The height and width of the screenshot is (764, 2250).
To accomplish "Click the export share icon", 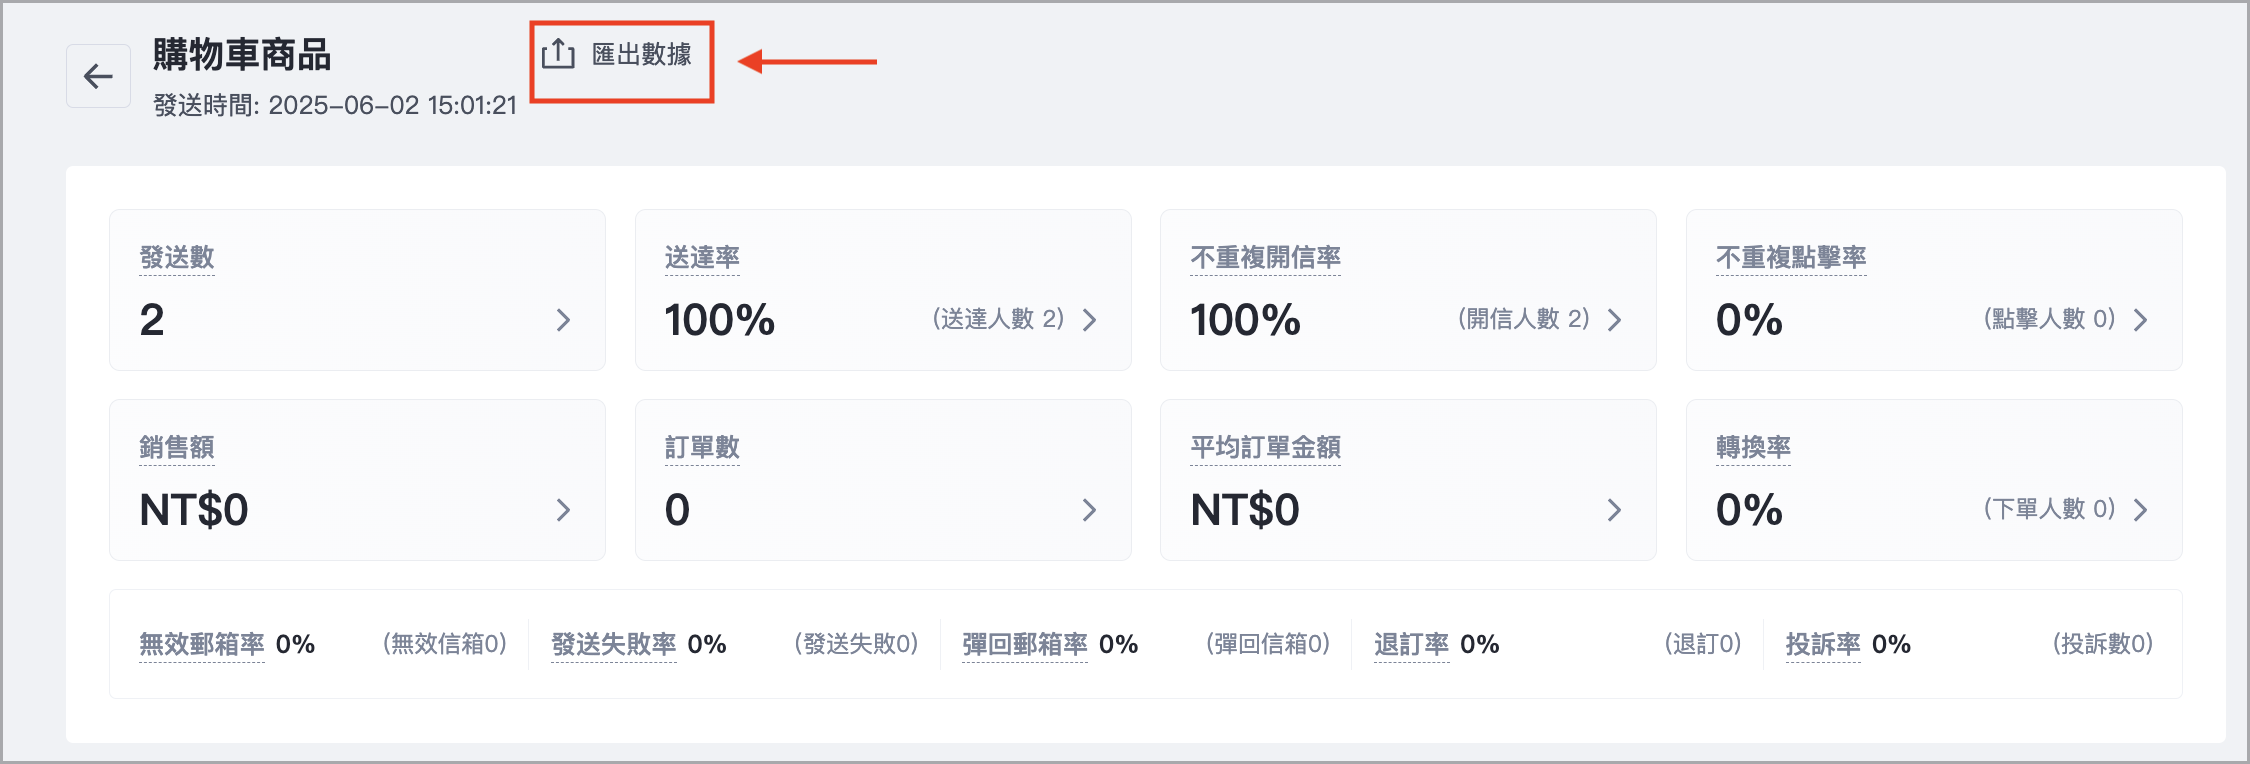I will coord(558,54).
